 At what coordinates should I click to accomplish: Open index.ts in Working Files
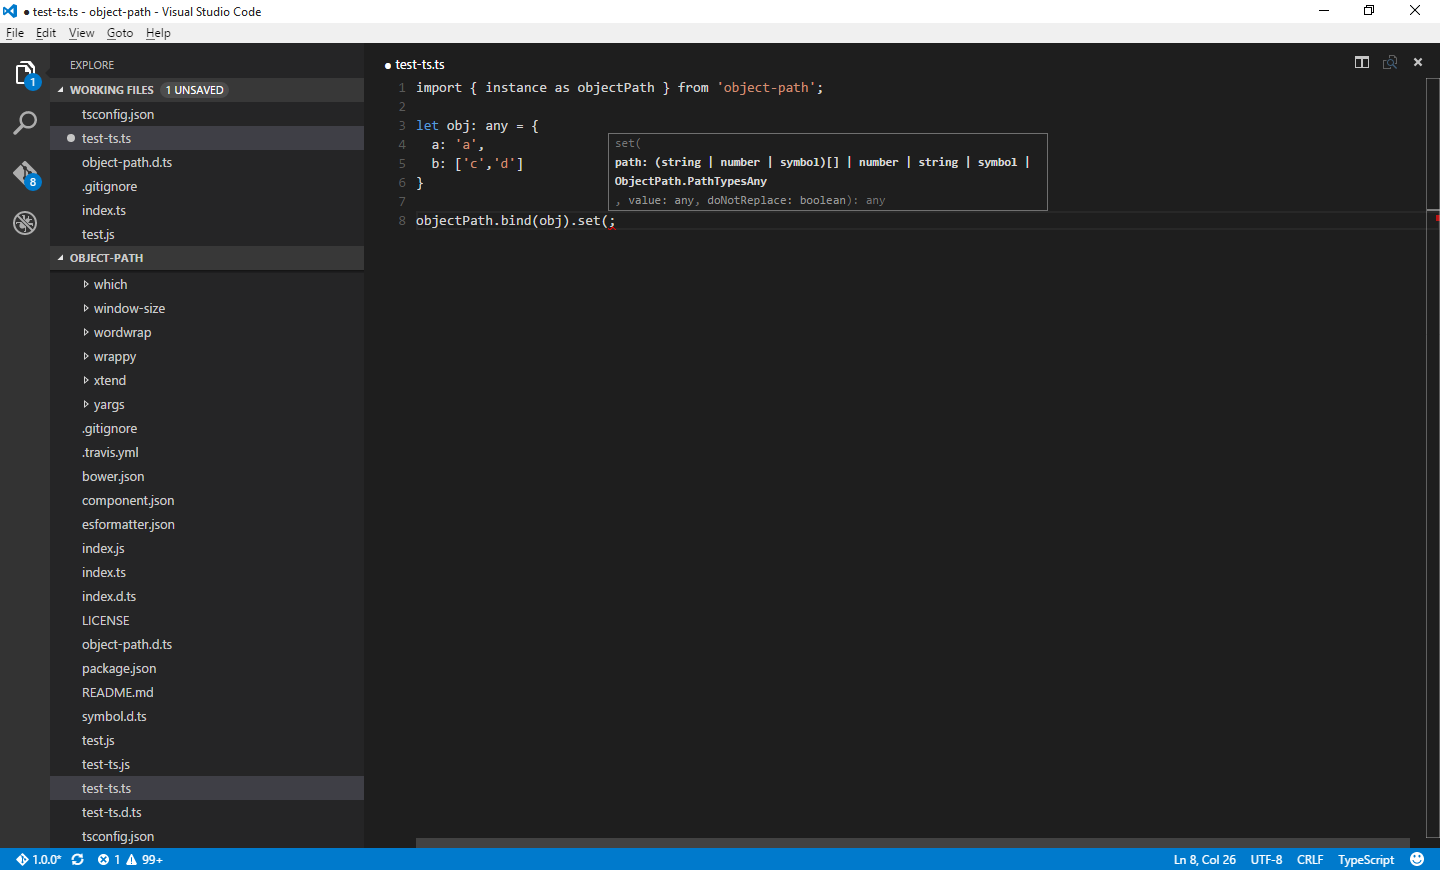[207, 211]
